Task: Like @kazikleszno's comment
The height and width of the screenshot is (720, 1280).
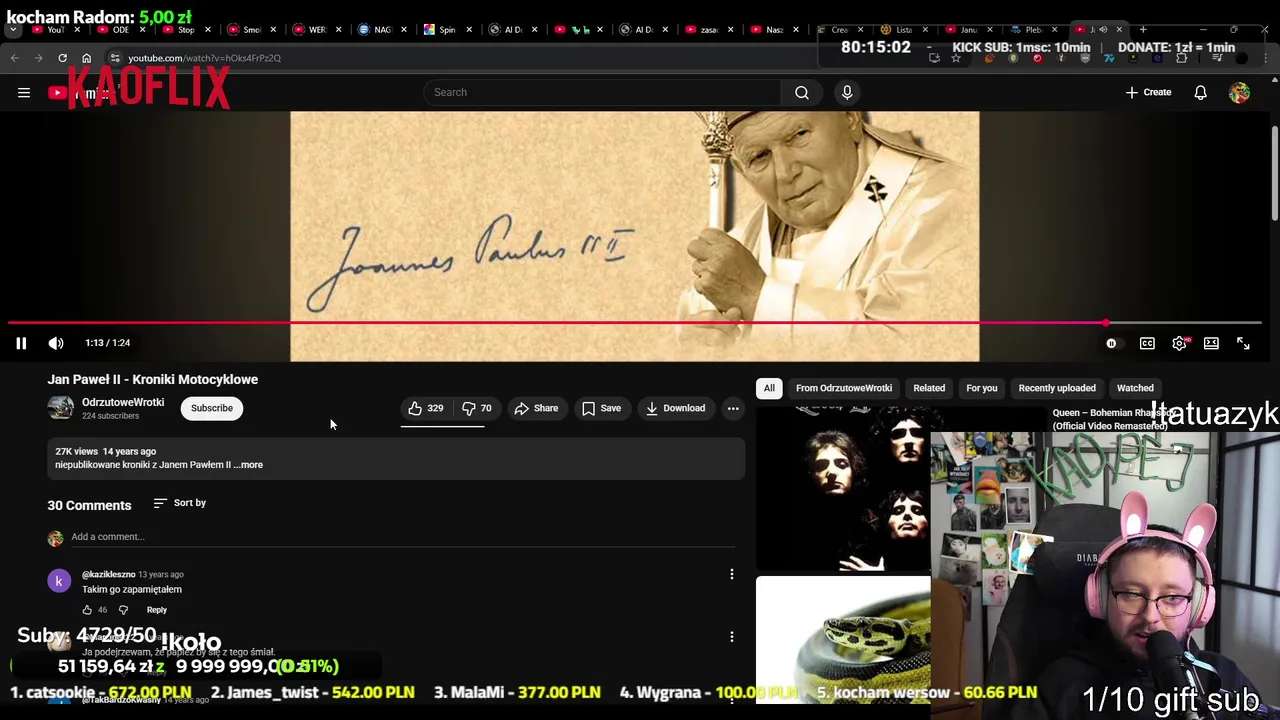Action: 87,610
